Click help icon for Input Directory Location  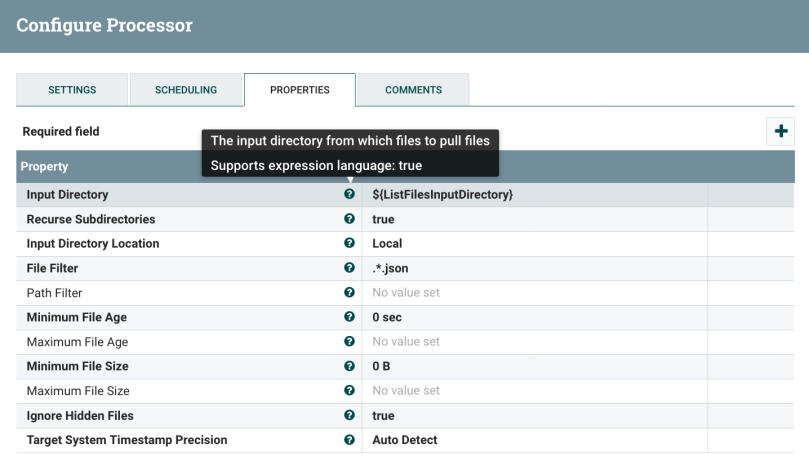(349, 243)
